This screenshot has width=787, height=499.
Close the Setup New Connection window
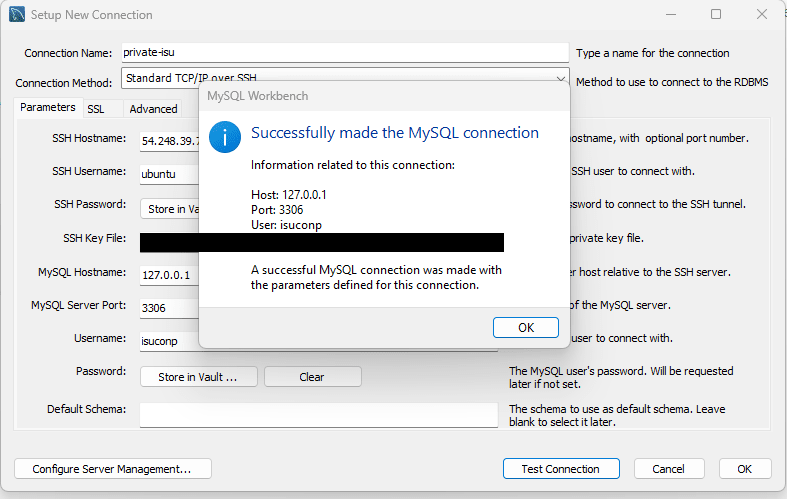tap(762, 15)
